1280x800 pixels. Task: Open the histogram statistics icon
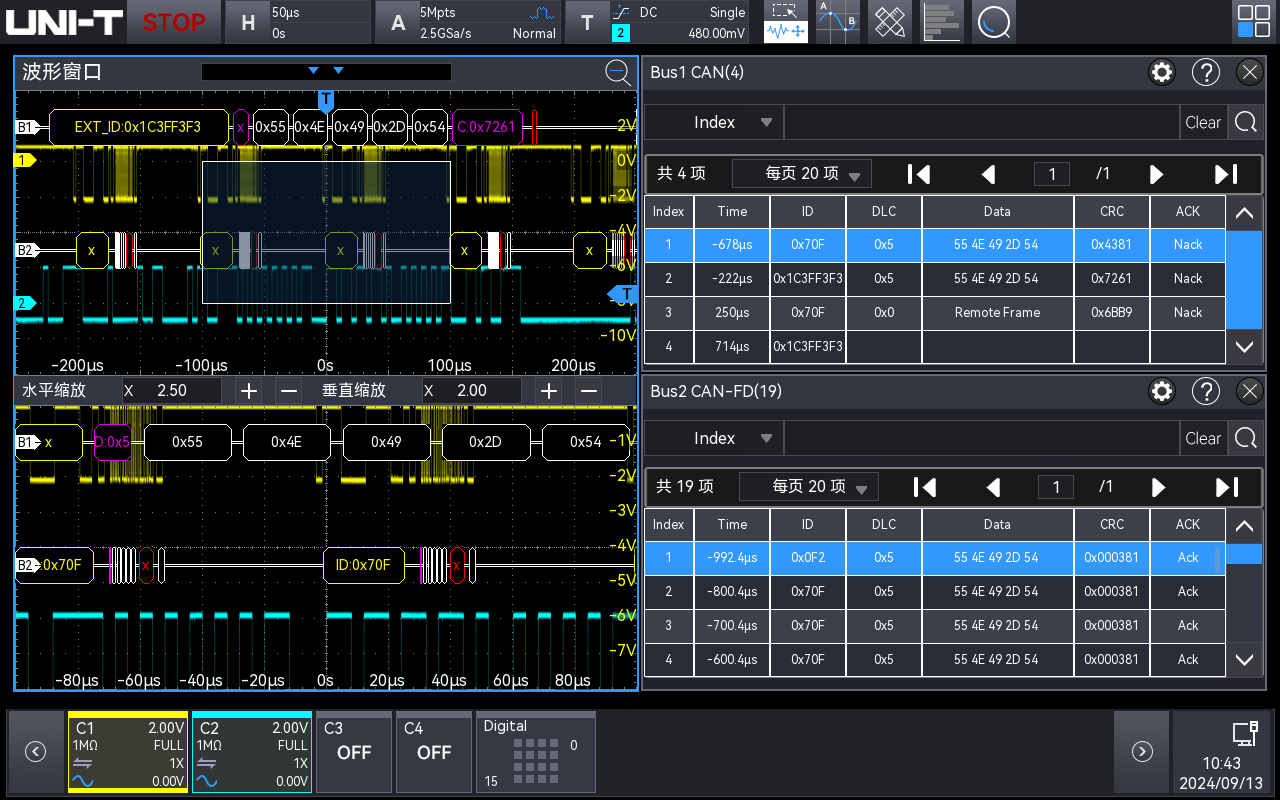(941, 22)
